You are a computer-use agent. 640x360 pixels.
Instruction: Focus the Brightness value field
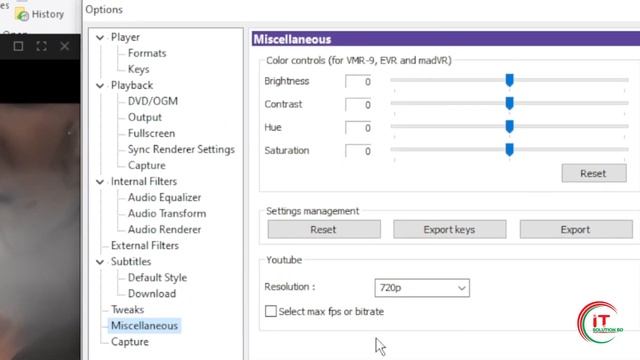click(x=358, y=82)
